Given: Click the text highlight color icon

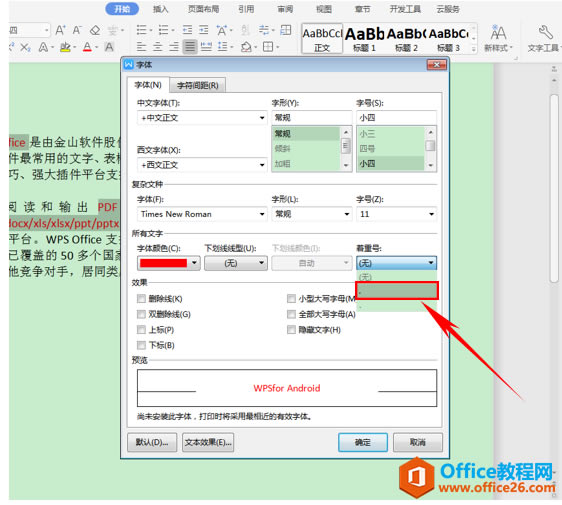Looking at the screenshot, I should [65, 47].
